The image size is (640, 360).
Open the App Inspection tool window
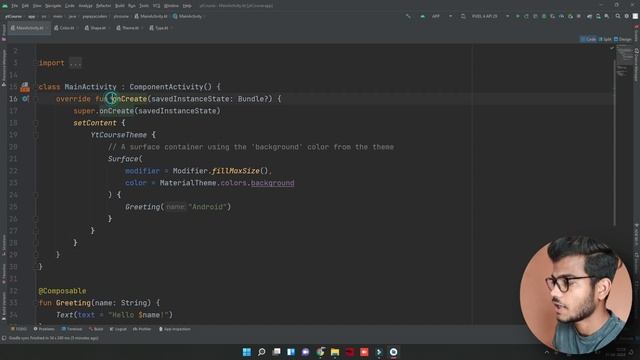click(x=174, y=329)
